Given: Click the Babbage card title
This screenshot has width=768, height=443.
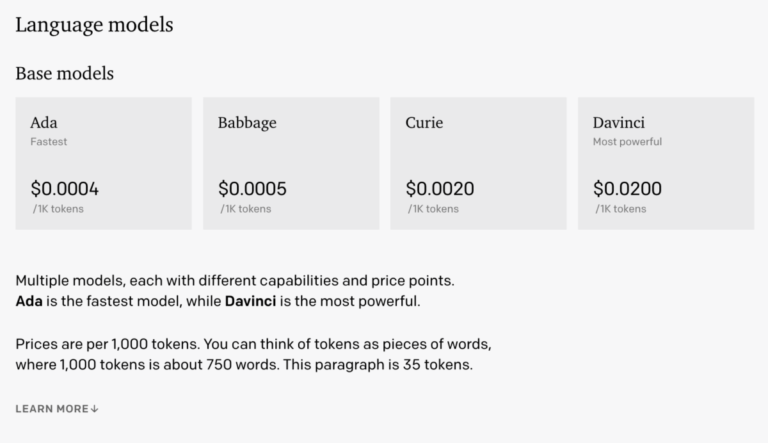Looking at the screenshot, I should click(x=247, y=123).
